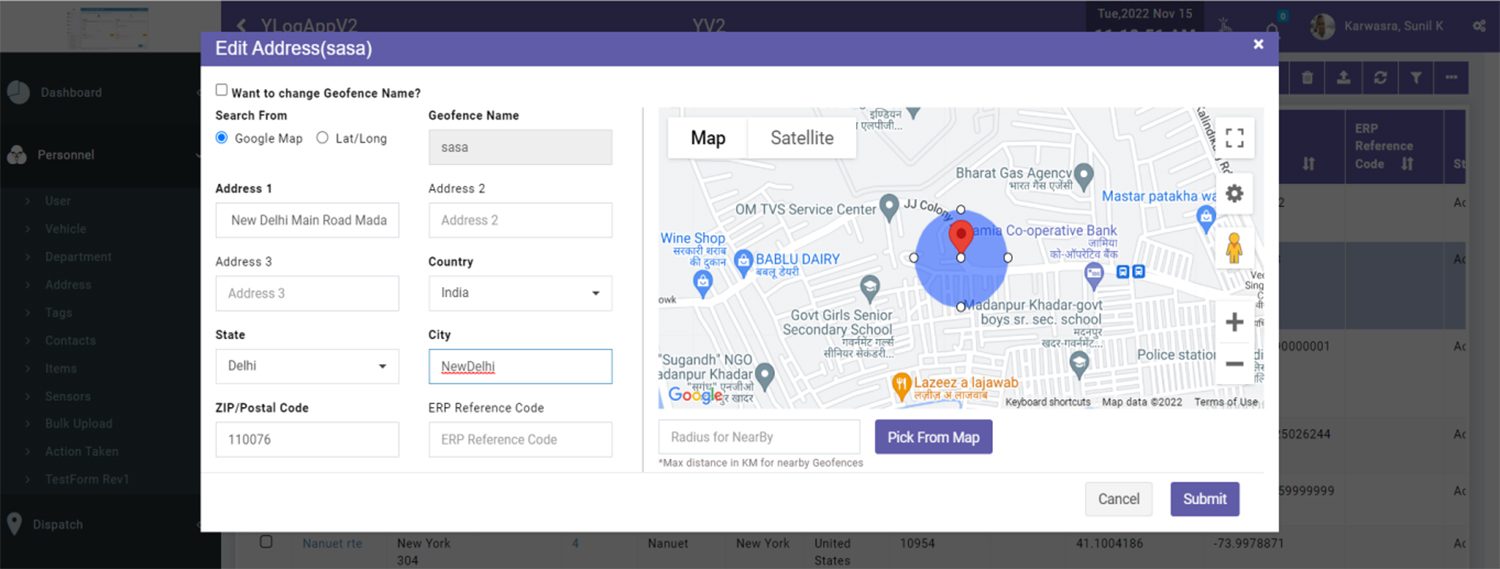The width and height of the screenshot is (1500, 569).
Task: Open TestForm Rev1 in the sidebar
Action: [87, 480]
